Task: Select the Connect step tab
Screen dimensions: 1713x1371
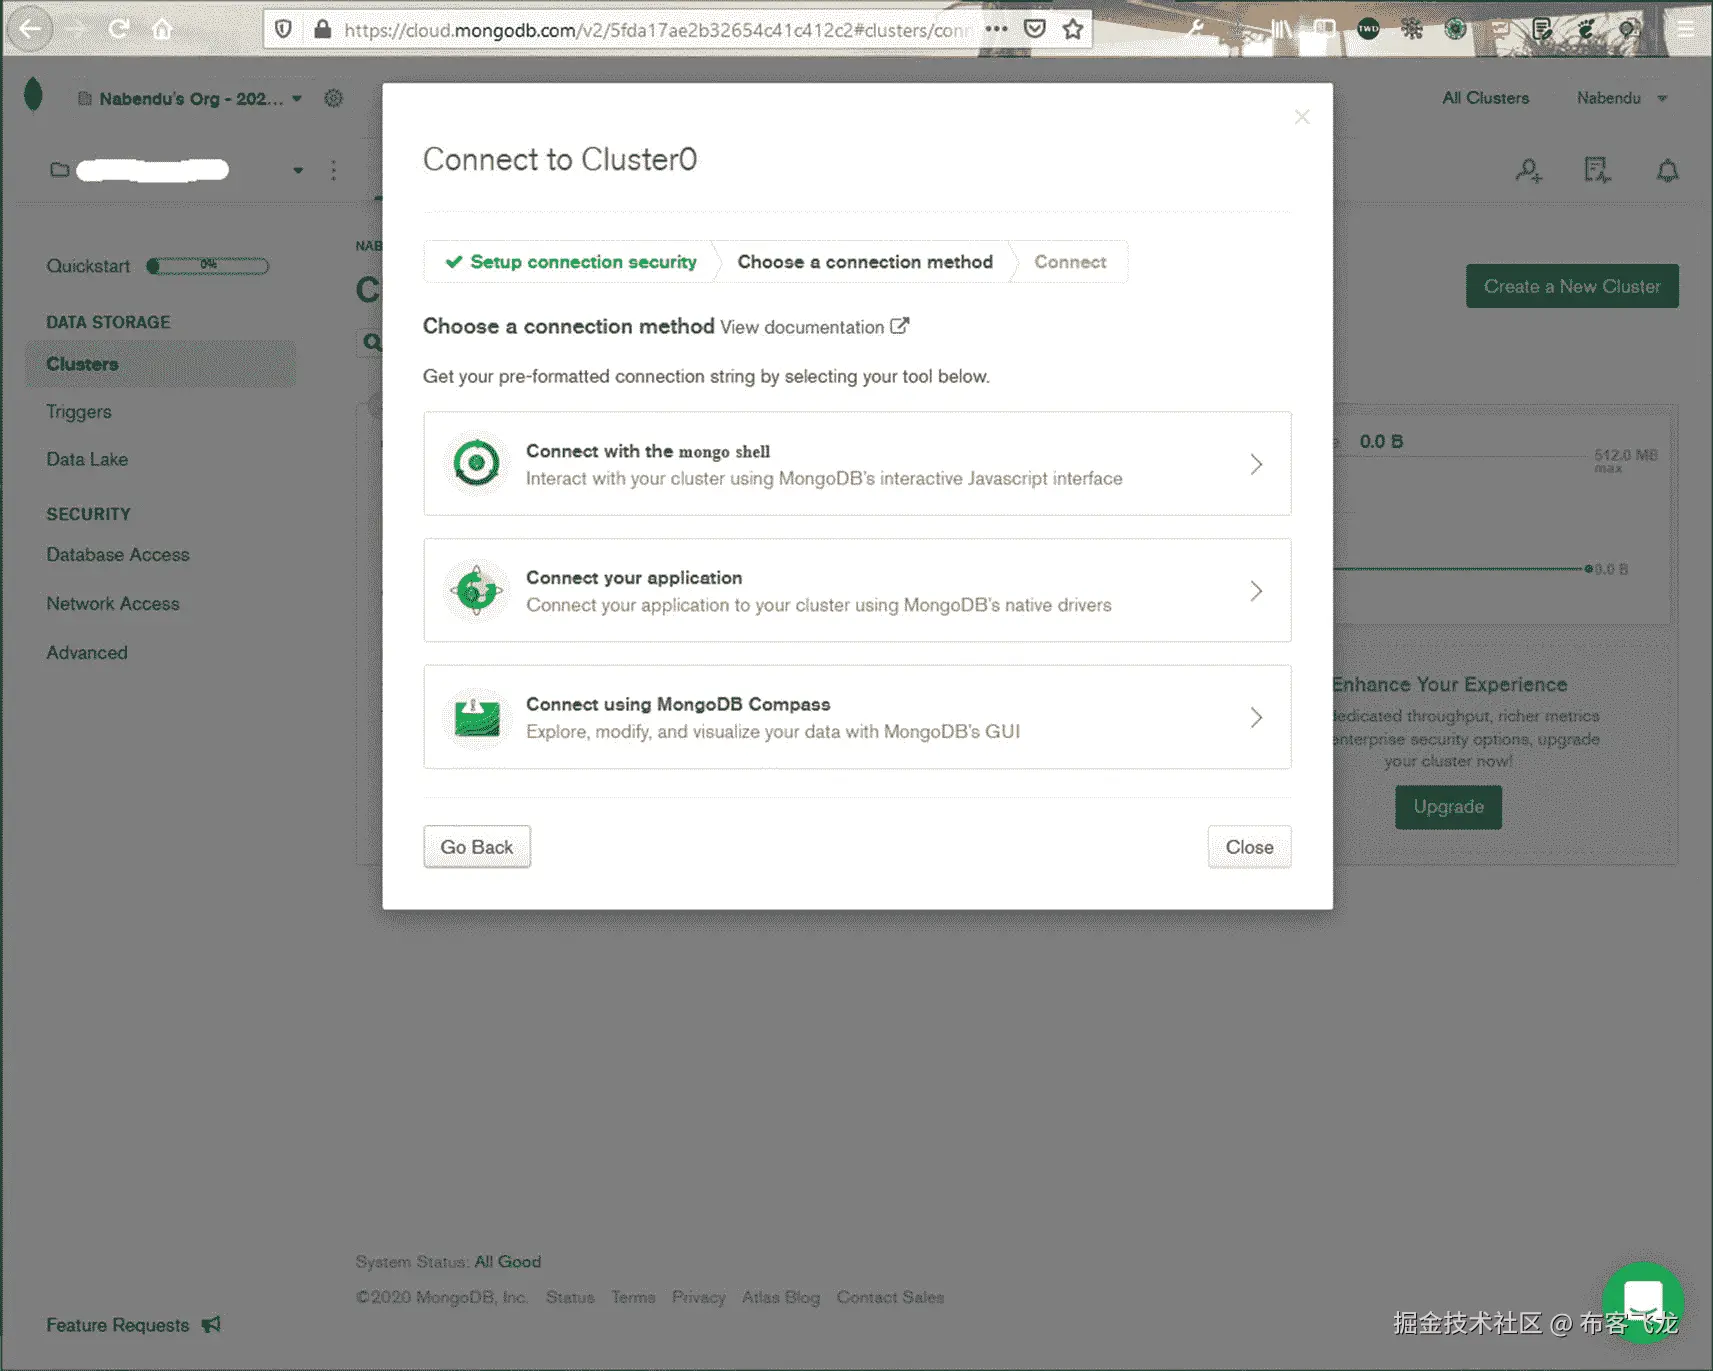Action: (x=1070, y=262)
